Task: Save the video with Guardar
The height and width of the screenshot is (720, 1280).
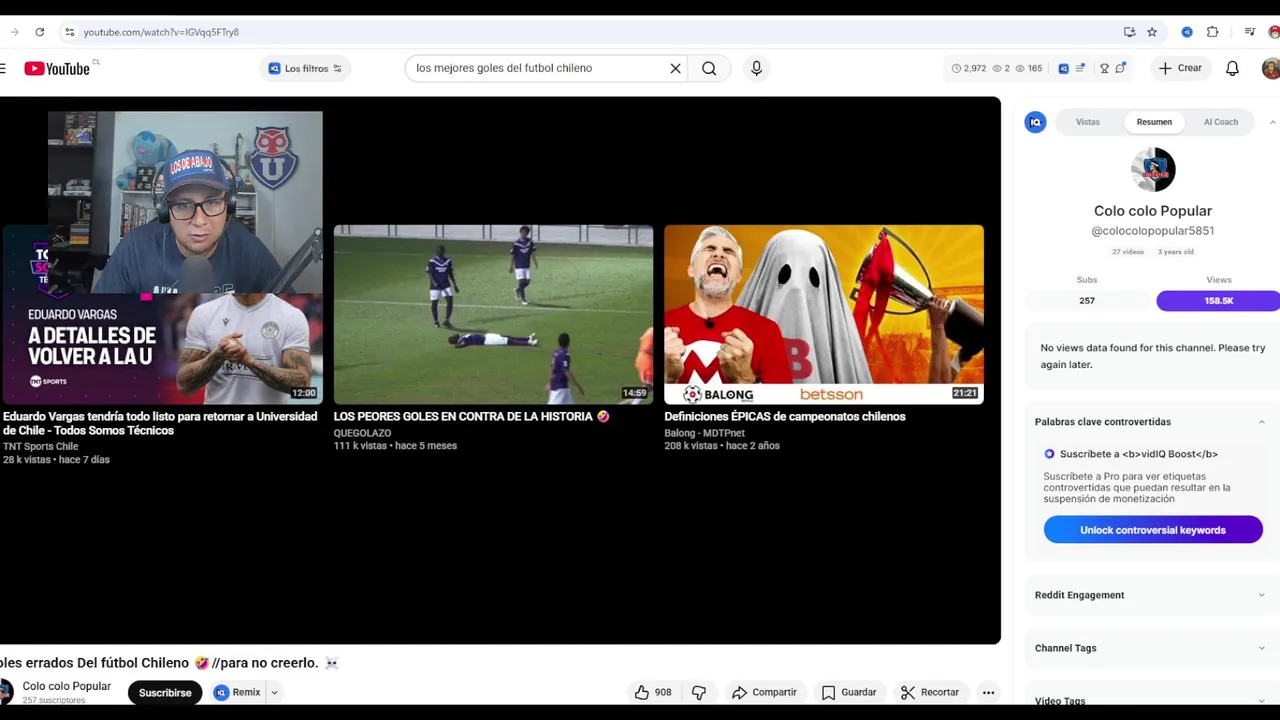Action: [849, 692]
